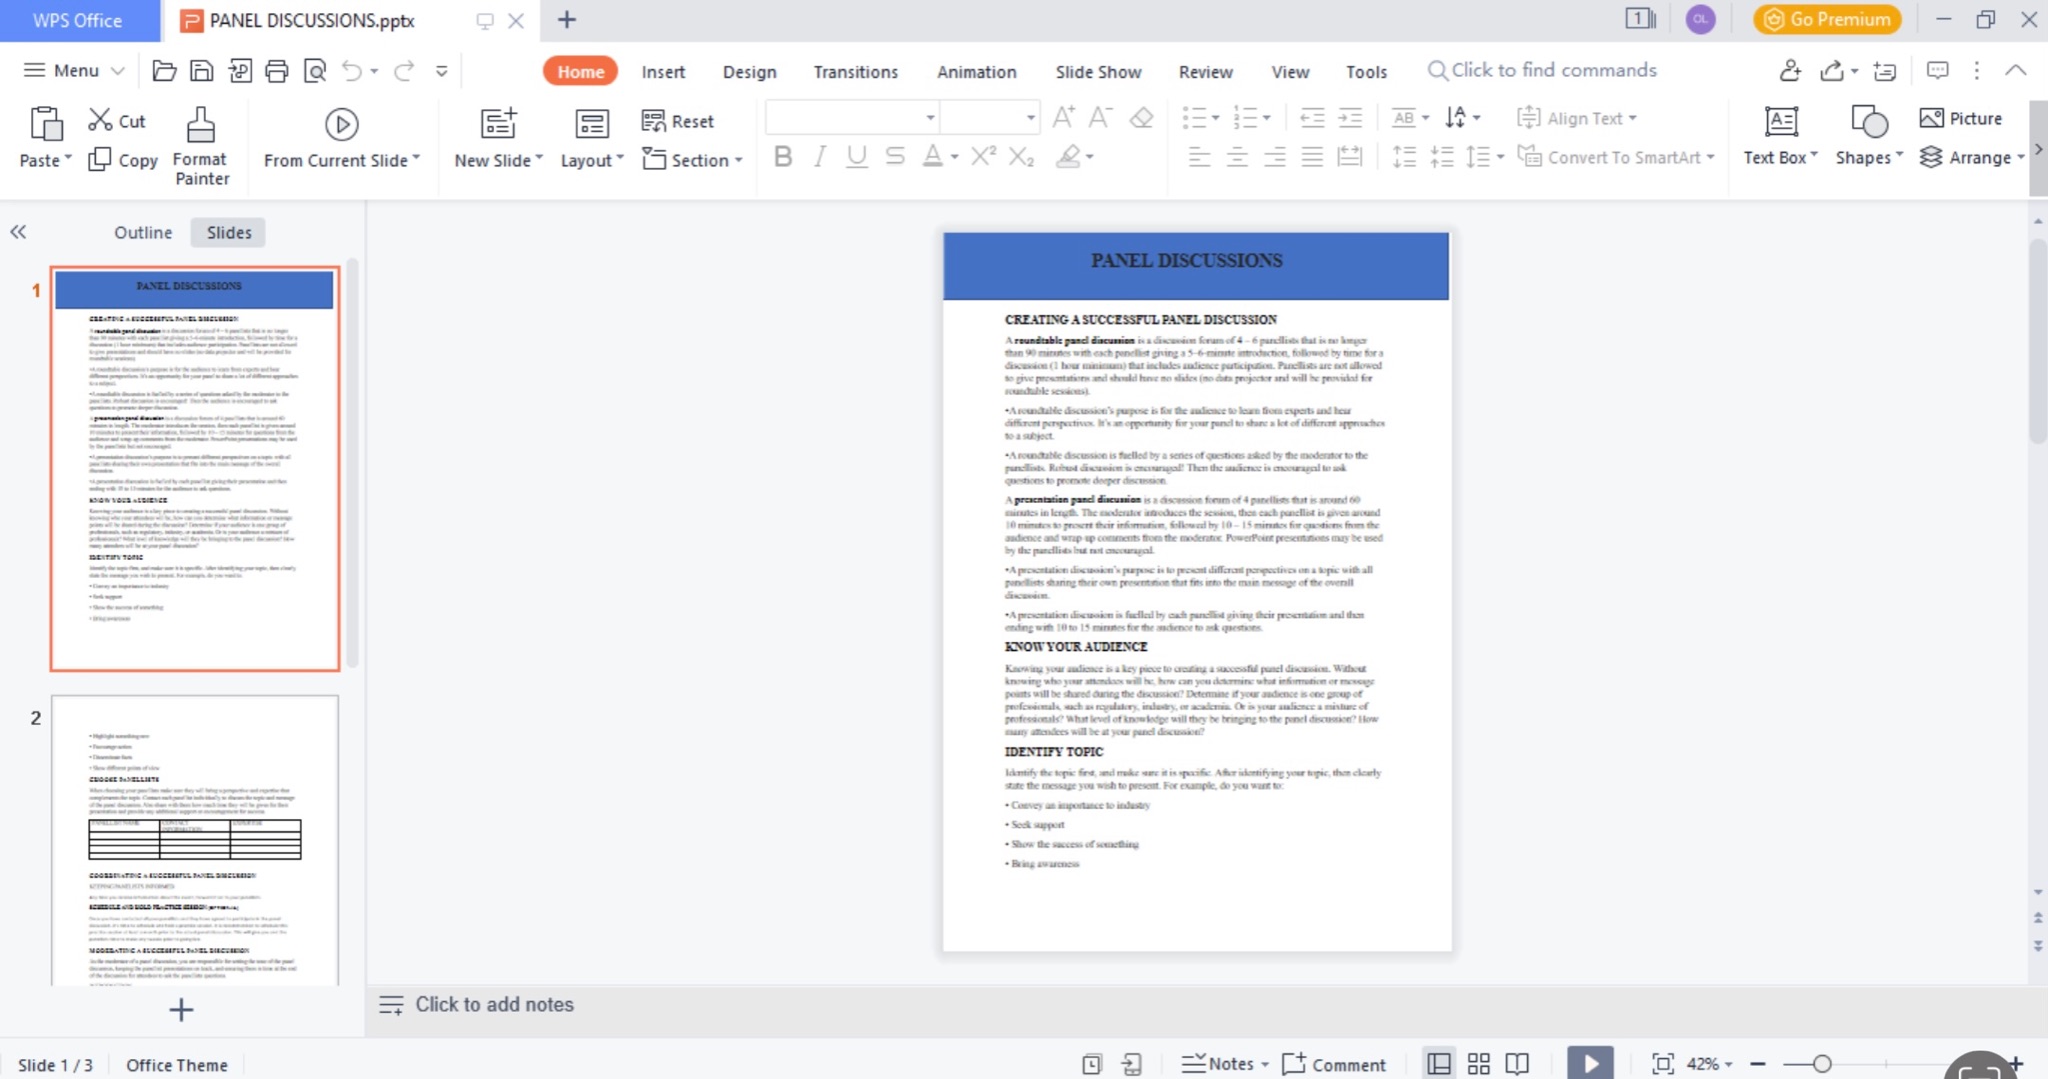This screenshot has width=2048, height=1079.
Task: Toggle bold formatting
Action: point(782,156)
